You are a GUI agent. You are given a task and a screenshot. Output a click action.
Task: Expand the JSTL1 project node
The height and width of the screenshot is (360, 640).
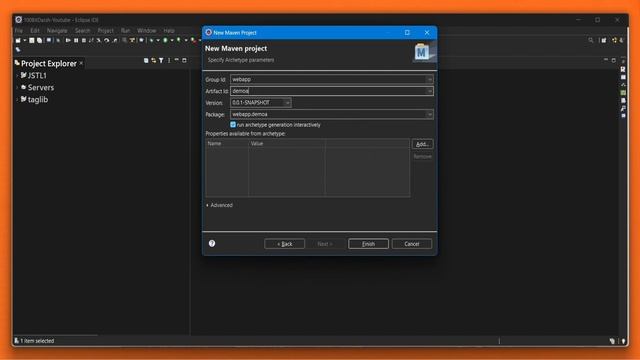pos(17,76)
